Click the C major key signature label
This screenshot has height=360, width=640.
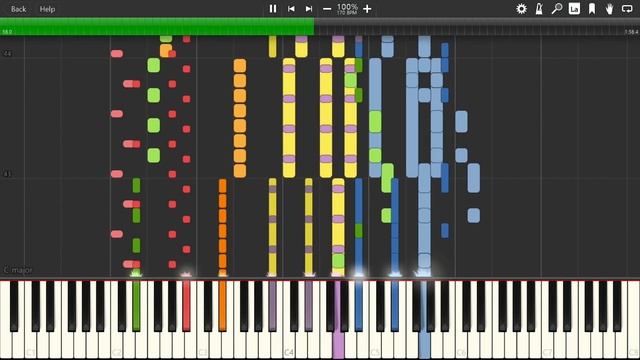(x=18, y=270)
